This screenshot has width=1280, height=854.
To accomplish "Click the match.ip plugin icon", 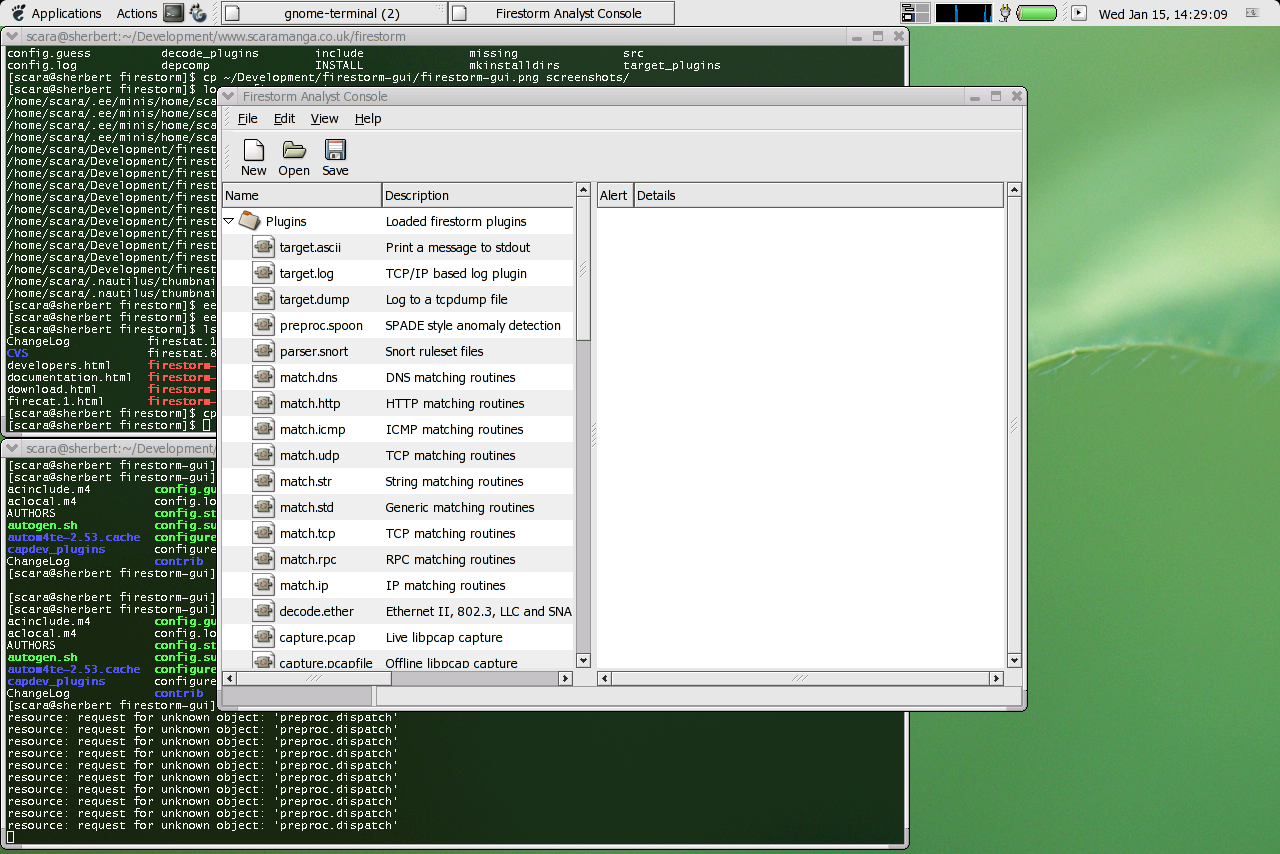I will (x=264, y=585).
